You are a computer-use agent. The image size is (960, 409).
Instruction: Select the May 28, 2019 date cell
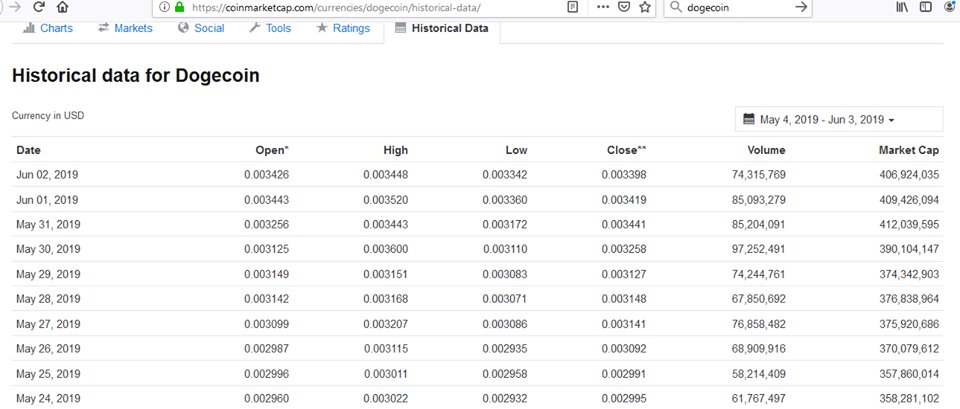(x=48, y=299)
